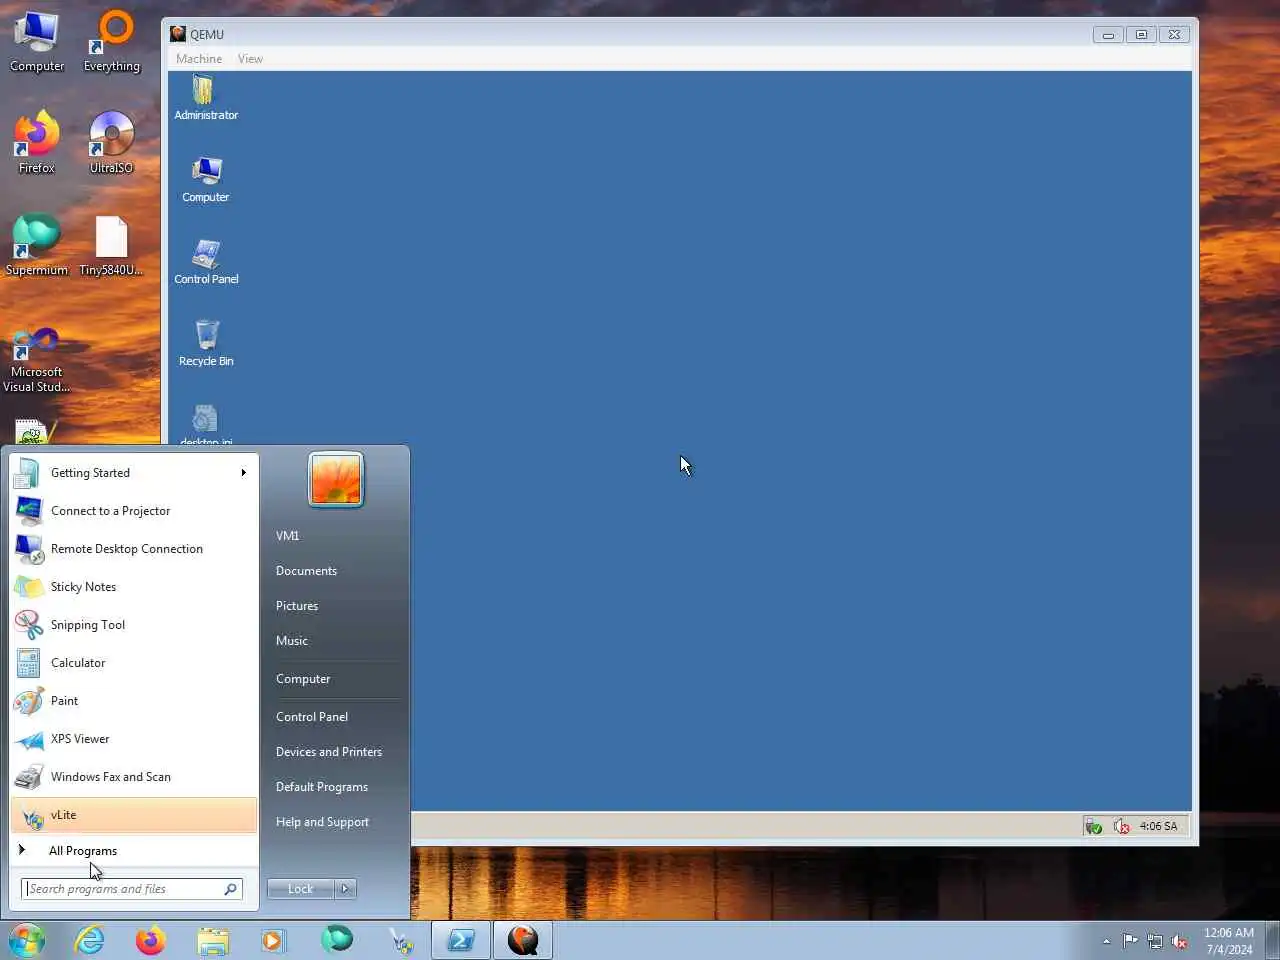1280x960 pixels.
Task: Open host clock showing 12:06 AM
Action: click(x=1229, y=941)
